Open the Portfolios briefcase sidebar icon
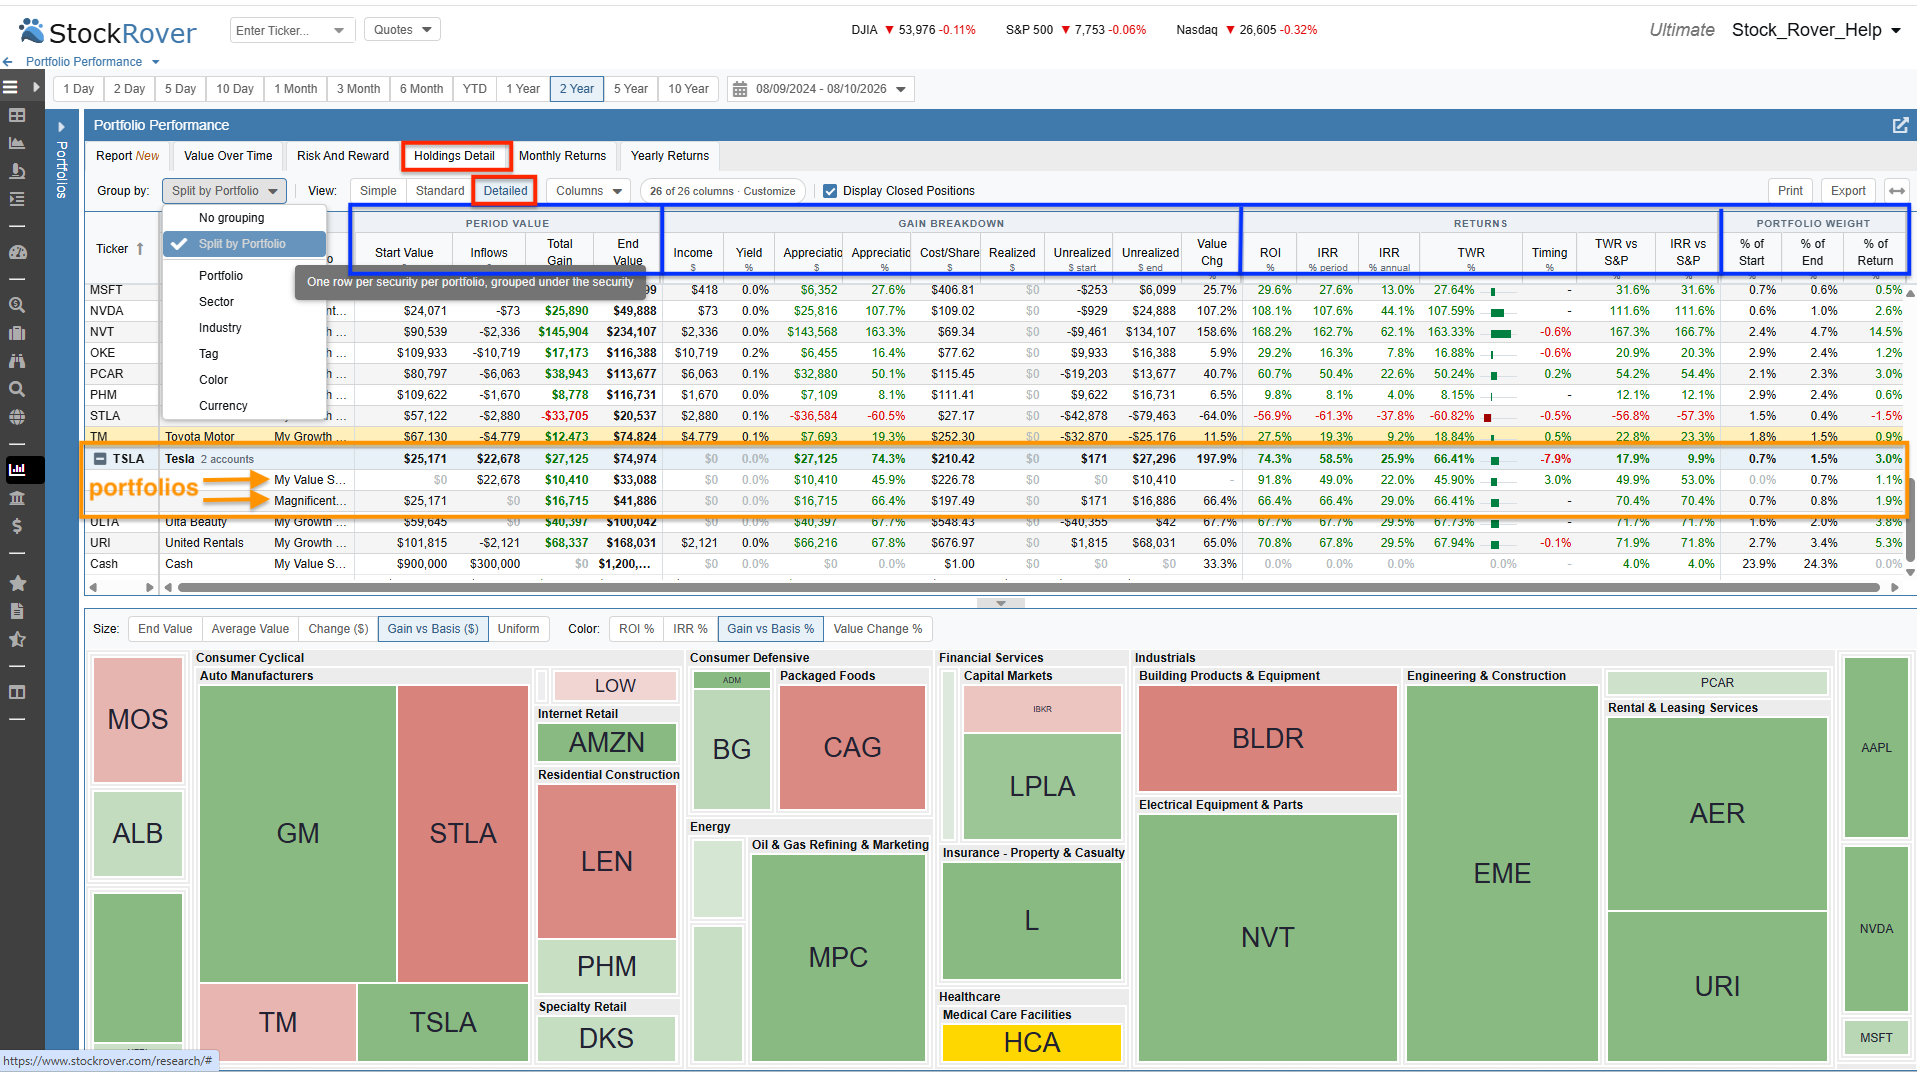This screenshot has width=1917, height=1072. 17,333
